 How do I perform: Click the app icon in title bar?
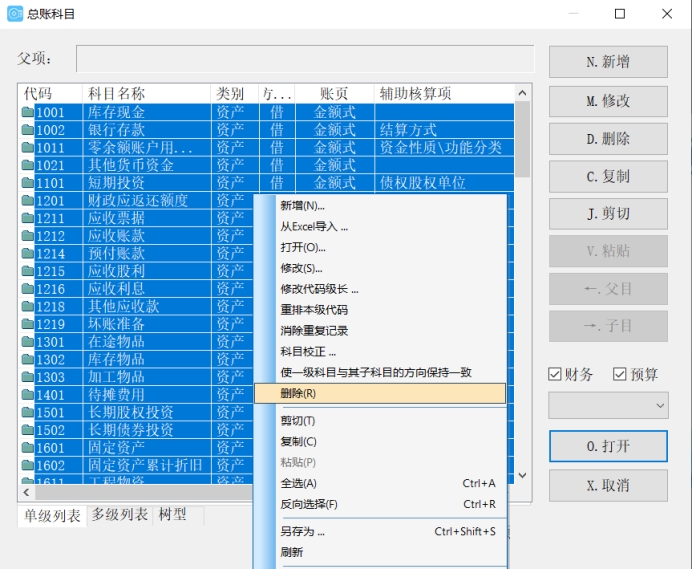click(15, 14)
